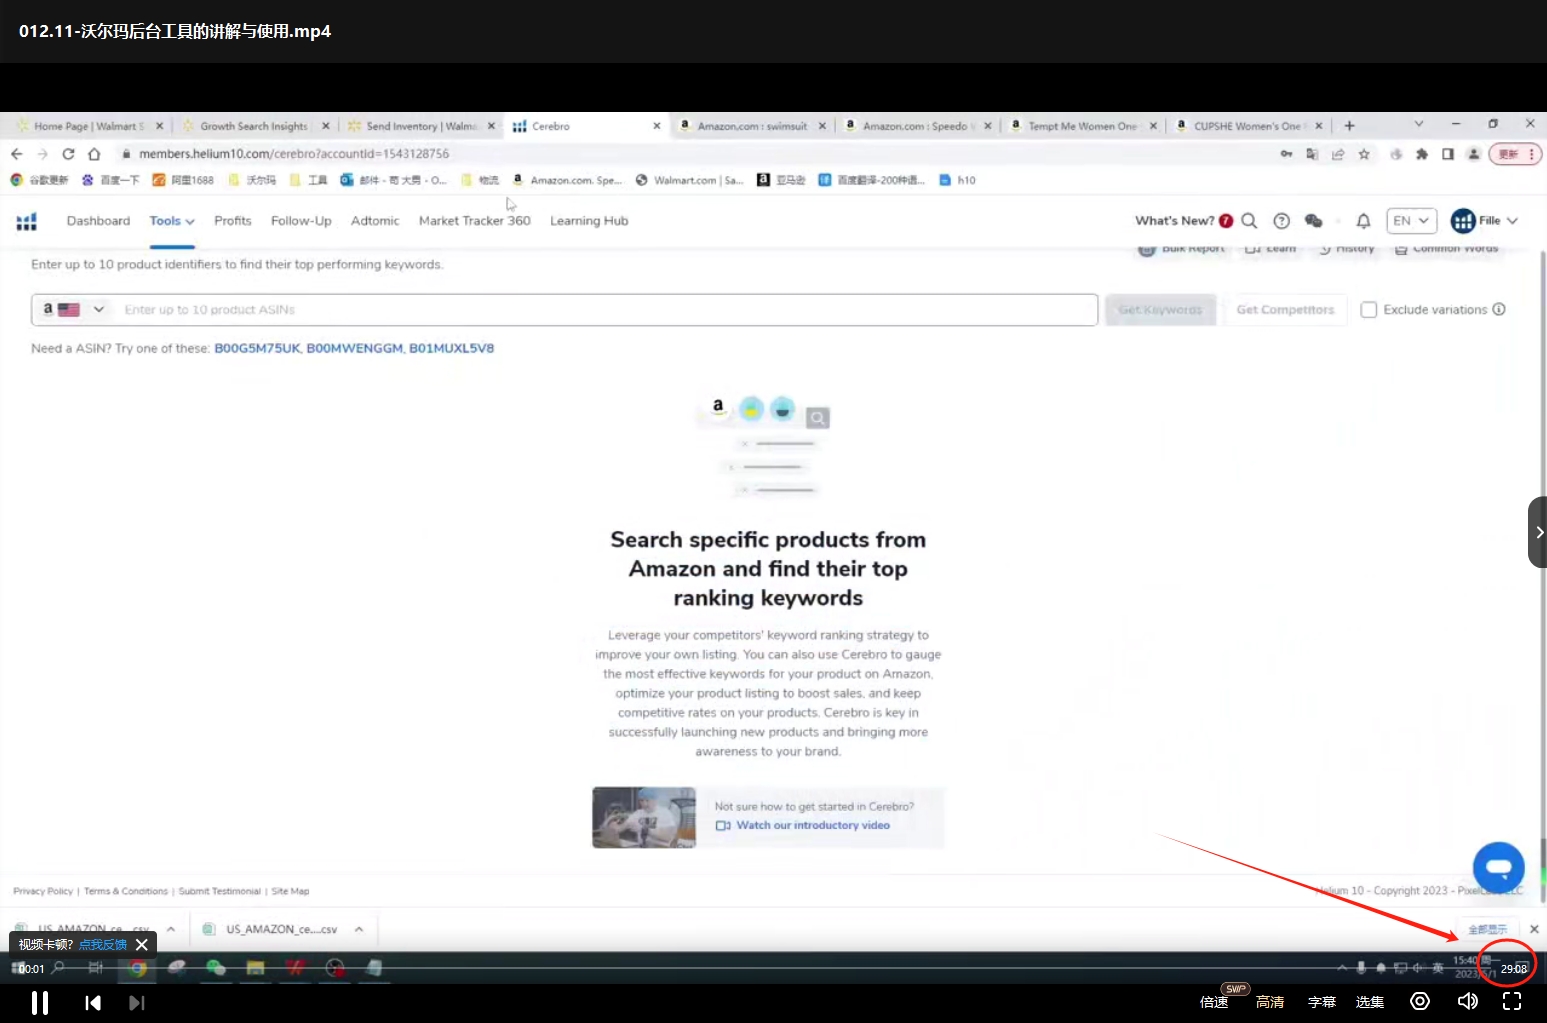
Task: Click the Helium 10 search magnifier icon
Action: click(x=1249, y=221)
